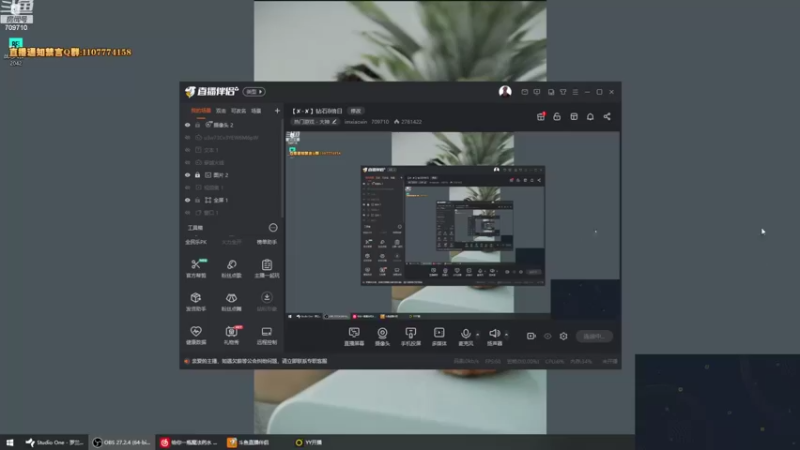The width and height of the screenshot is (800, 450).
Task: Open the cube assistant tool in toolbox
Action: point(196,301)
